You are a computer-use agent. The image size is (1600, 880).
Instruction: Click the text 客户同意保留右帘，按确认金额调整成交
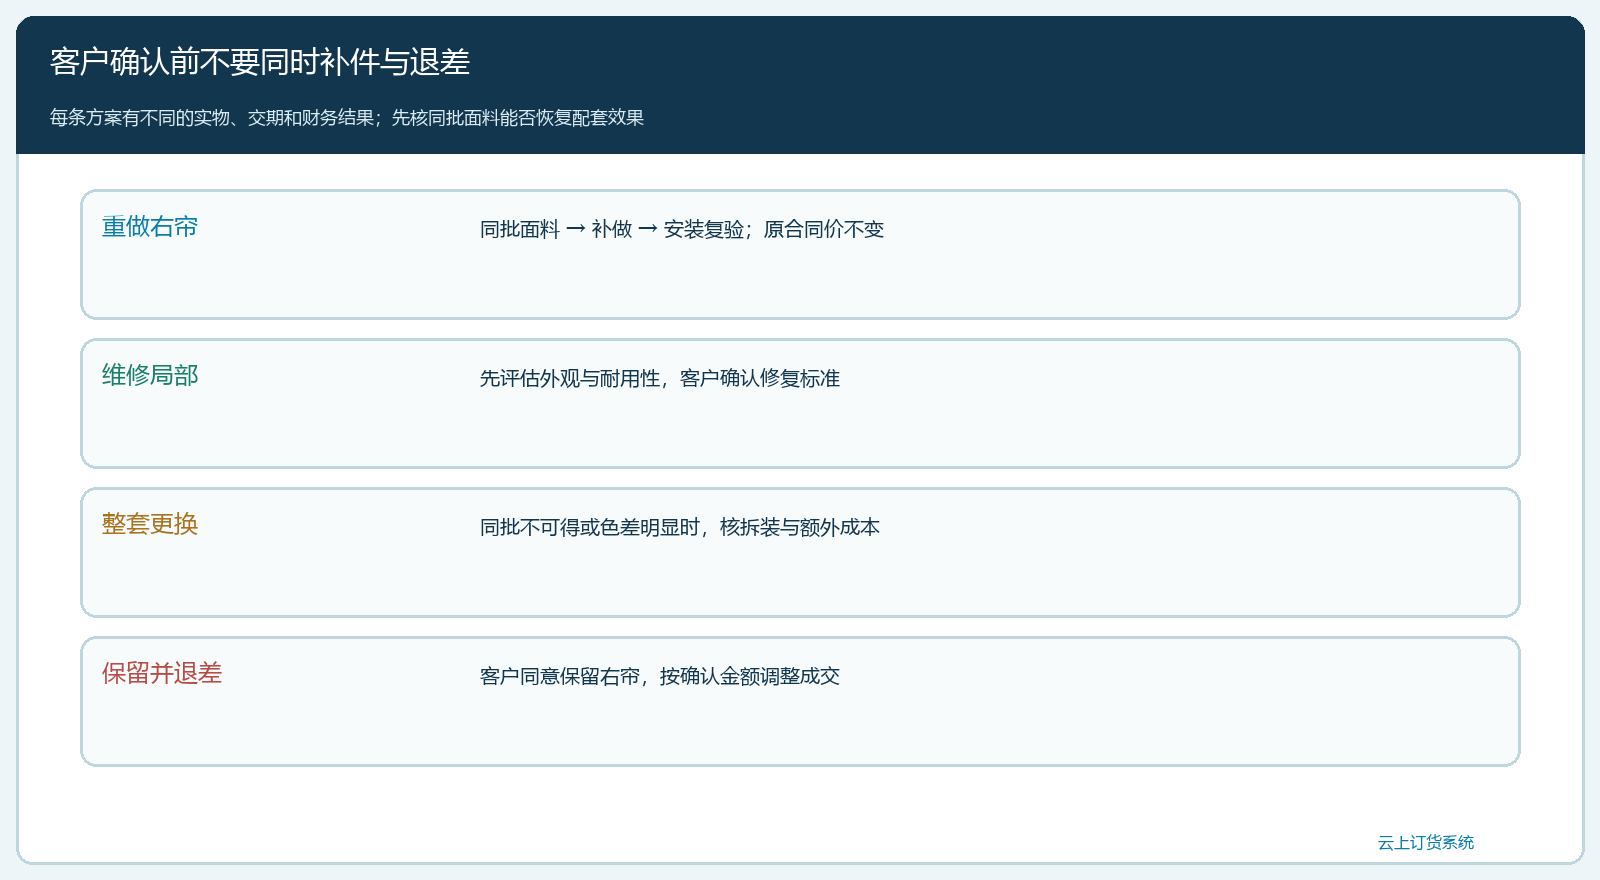660,676
